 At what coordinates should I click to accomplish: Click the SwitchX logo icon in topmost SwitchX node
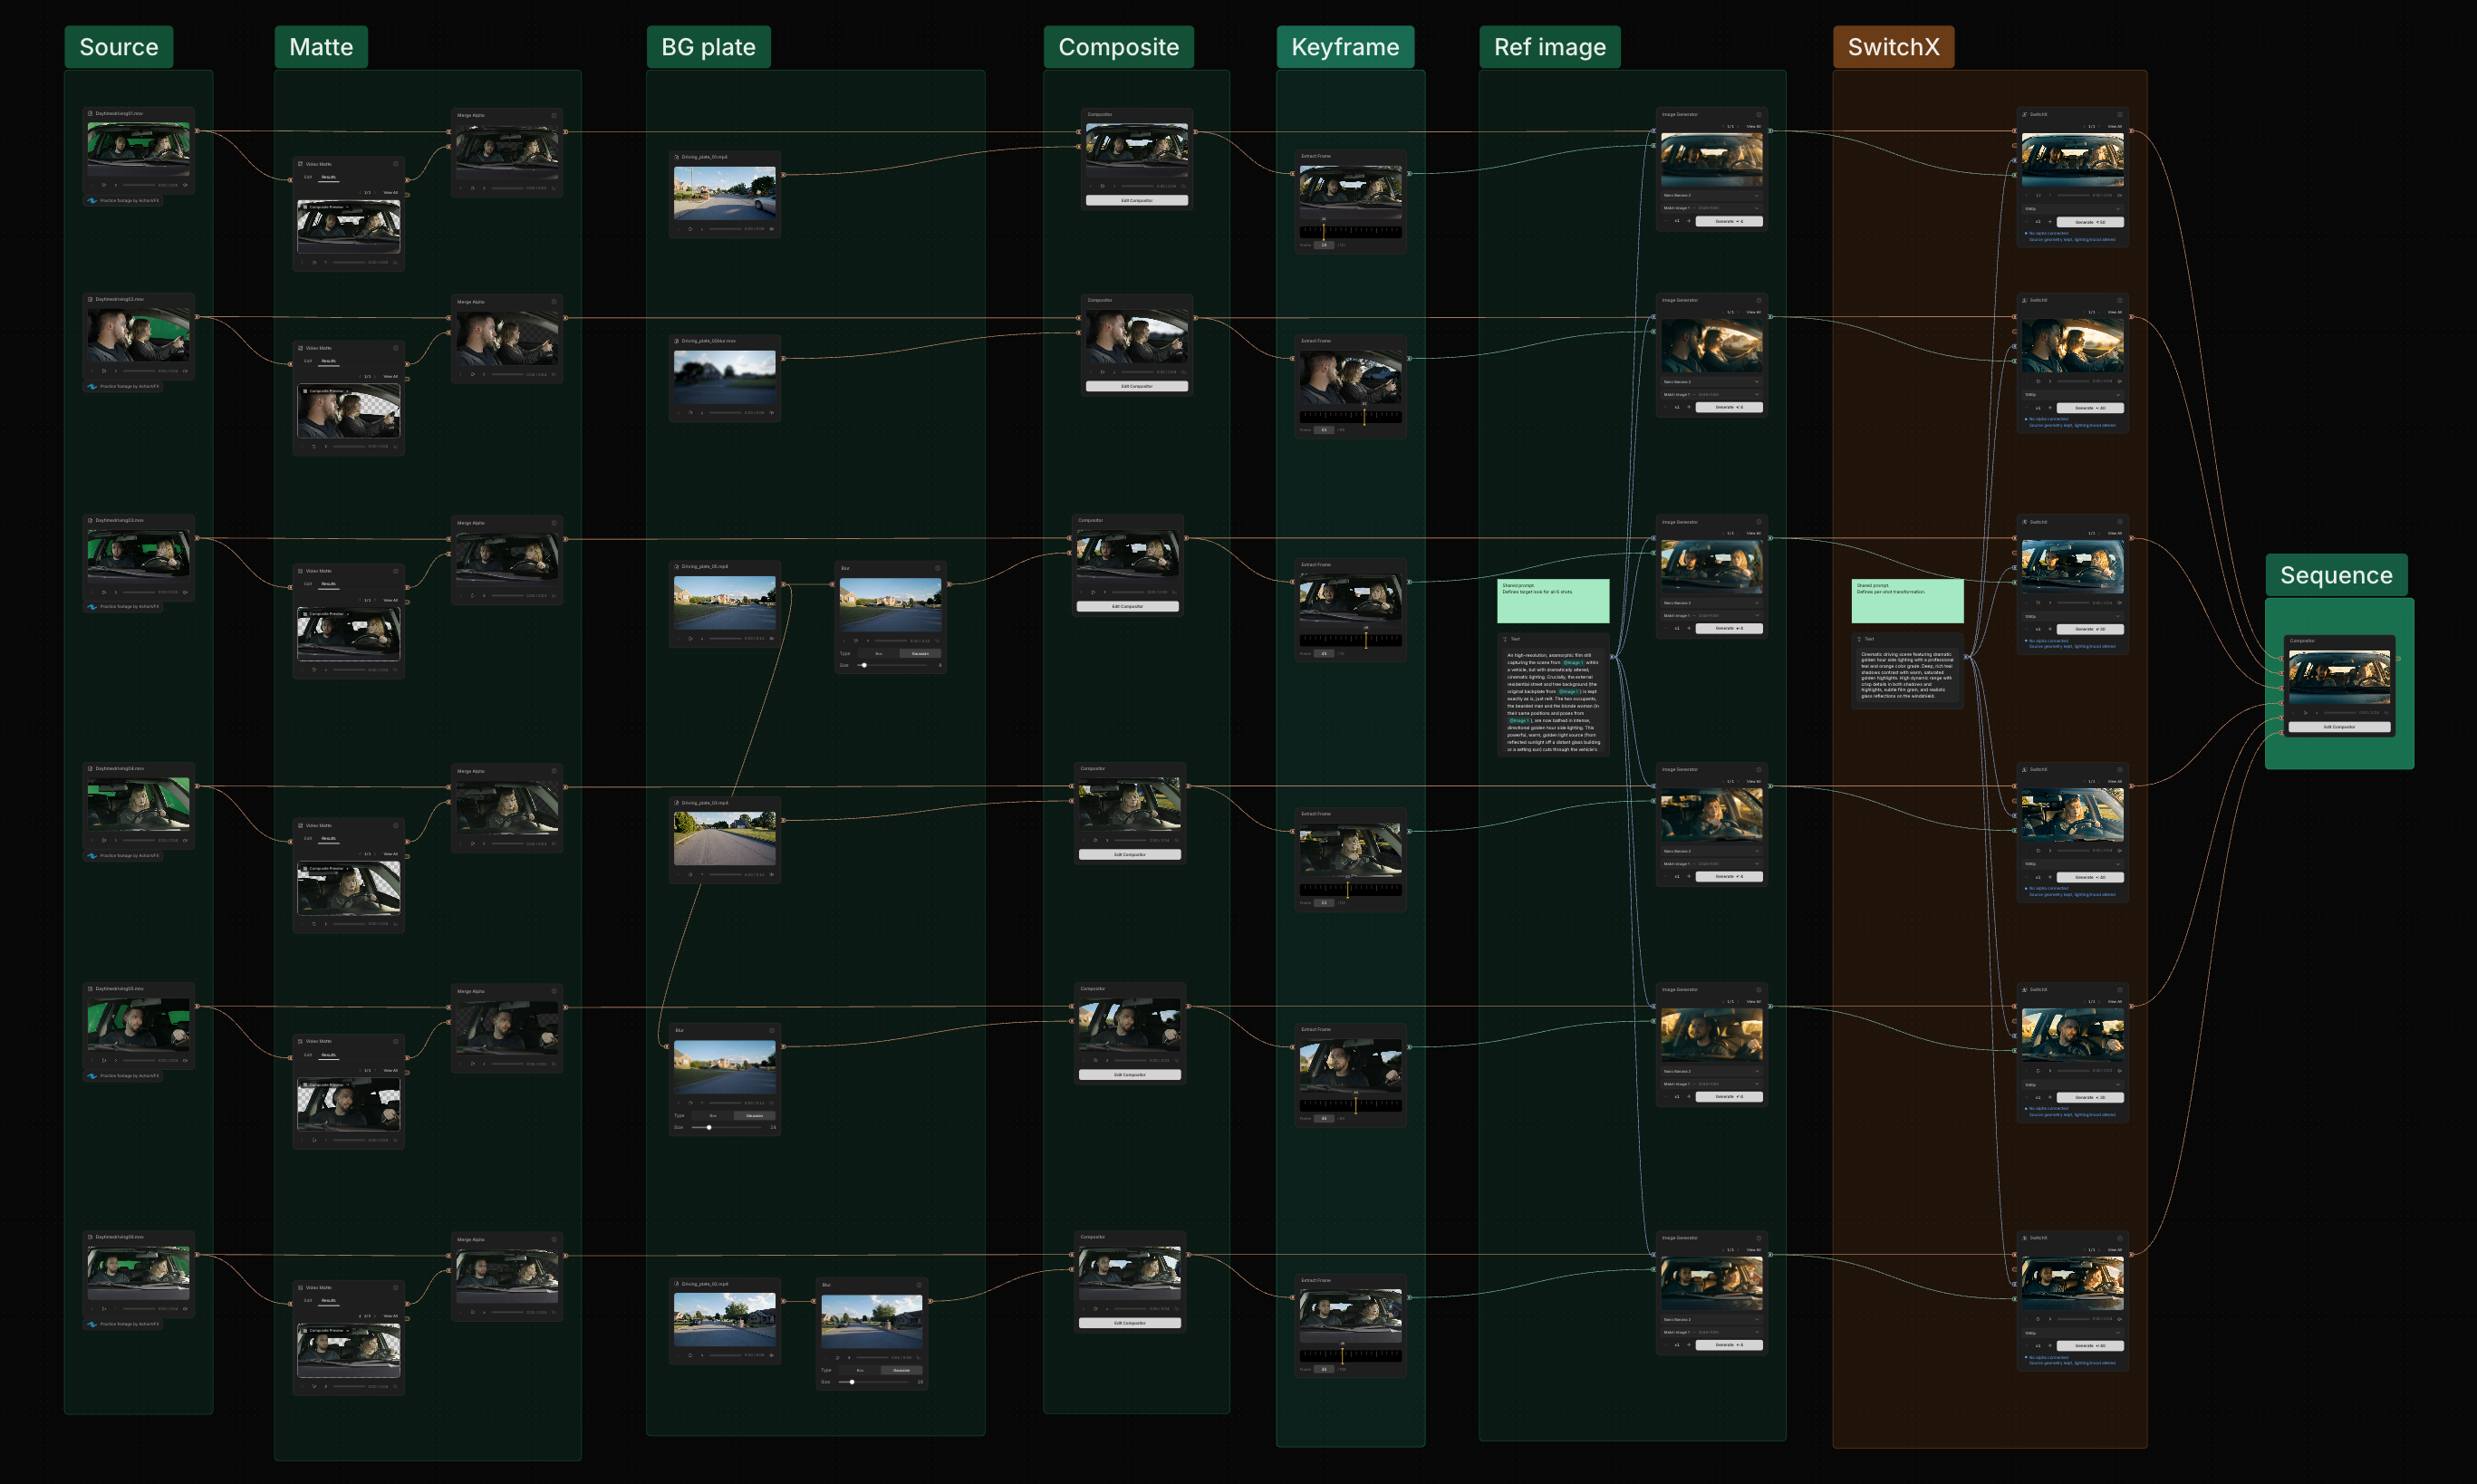[2025, 114]
